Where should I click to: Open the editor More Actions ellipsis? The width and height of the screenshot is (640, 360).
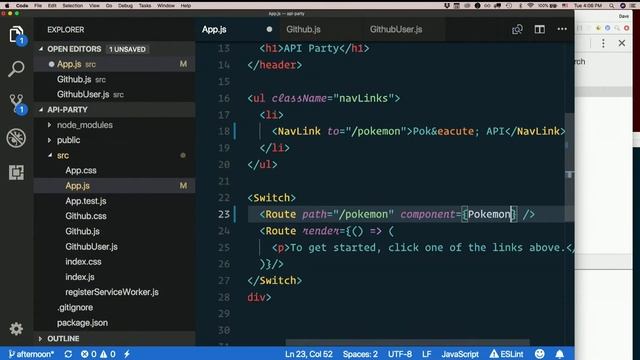pos(562,29)
